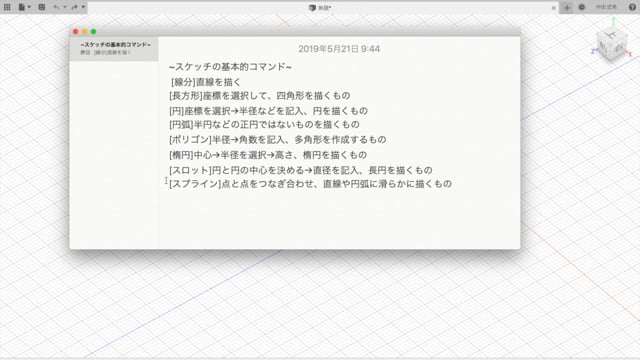Click the note date 2019年5月21日 9:44

339,49
